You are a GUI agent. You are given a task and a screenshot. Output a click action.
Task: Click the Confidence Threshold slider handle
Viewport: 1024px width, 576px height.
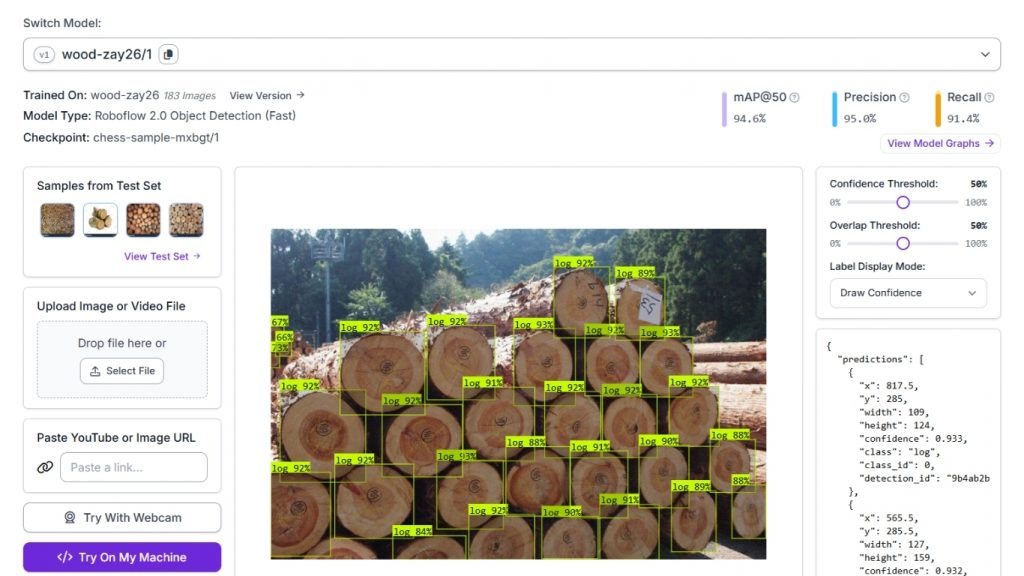(903, 202)
